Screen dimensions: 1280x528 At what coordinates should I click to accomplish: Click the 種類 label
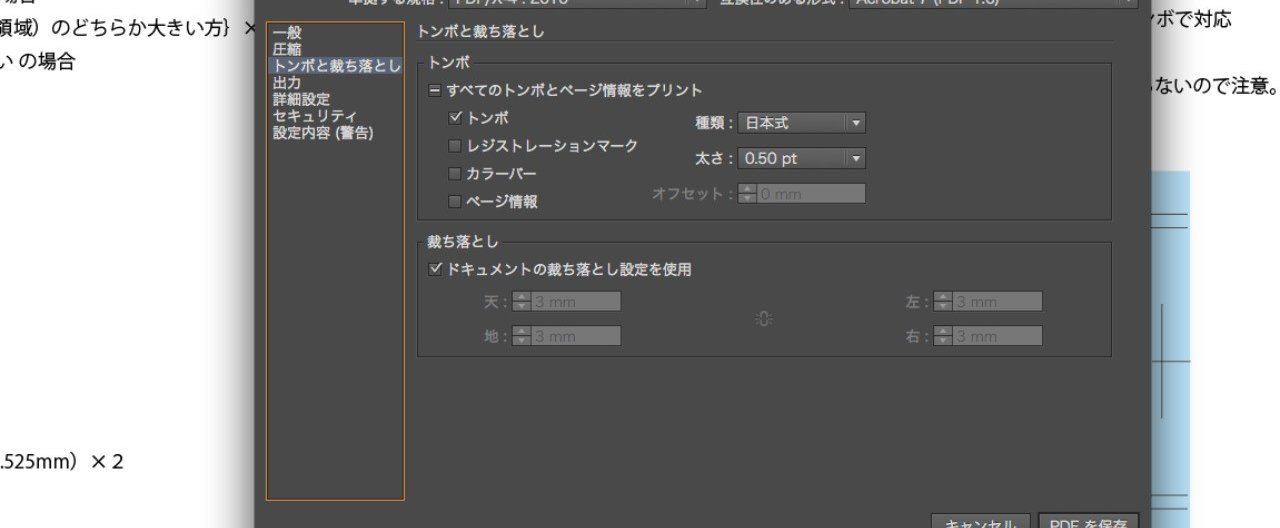click(715, 123)
